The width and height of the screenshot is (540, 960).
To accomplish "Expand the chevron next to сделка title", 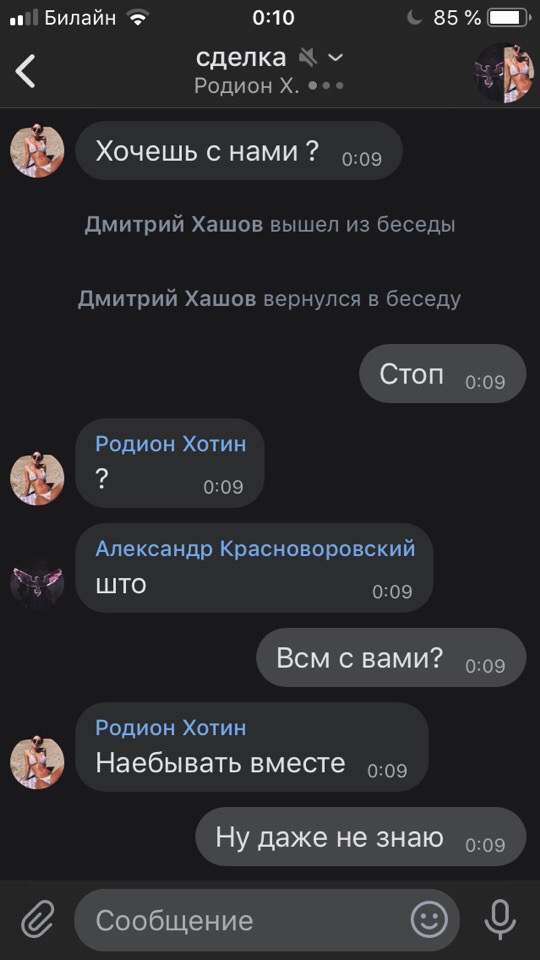I will click(x=336, y=58).
